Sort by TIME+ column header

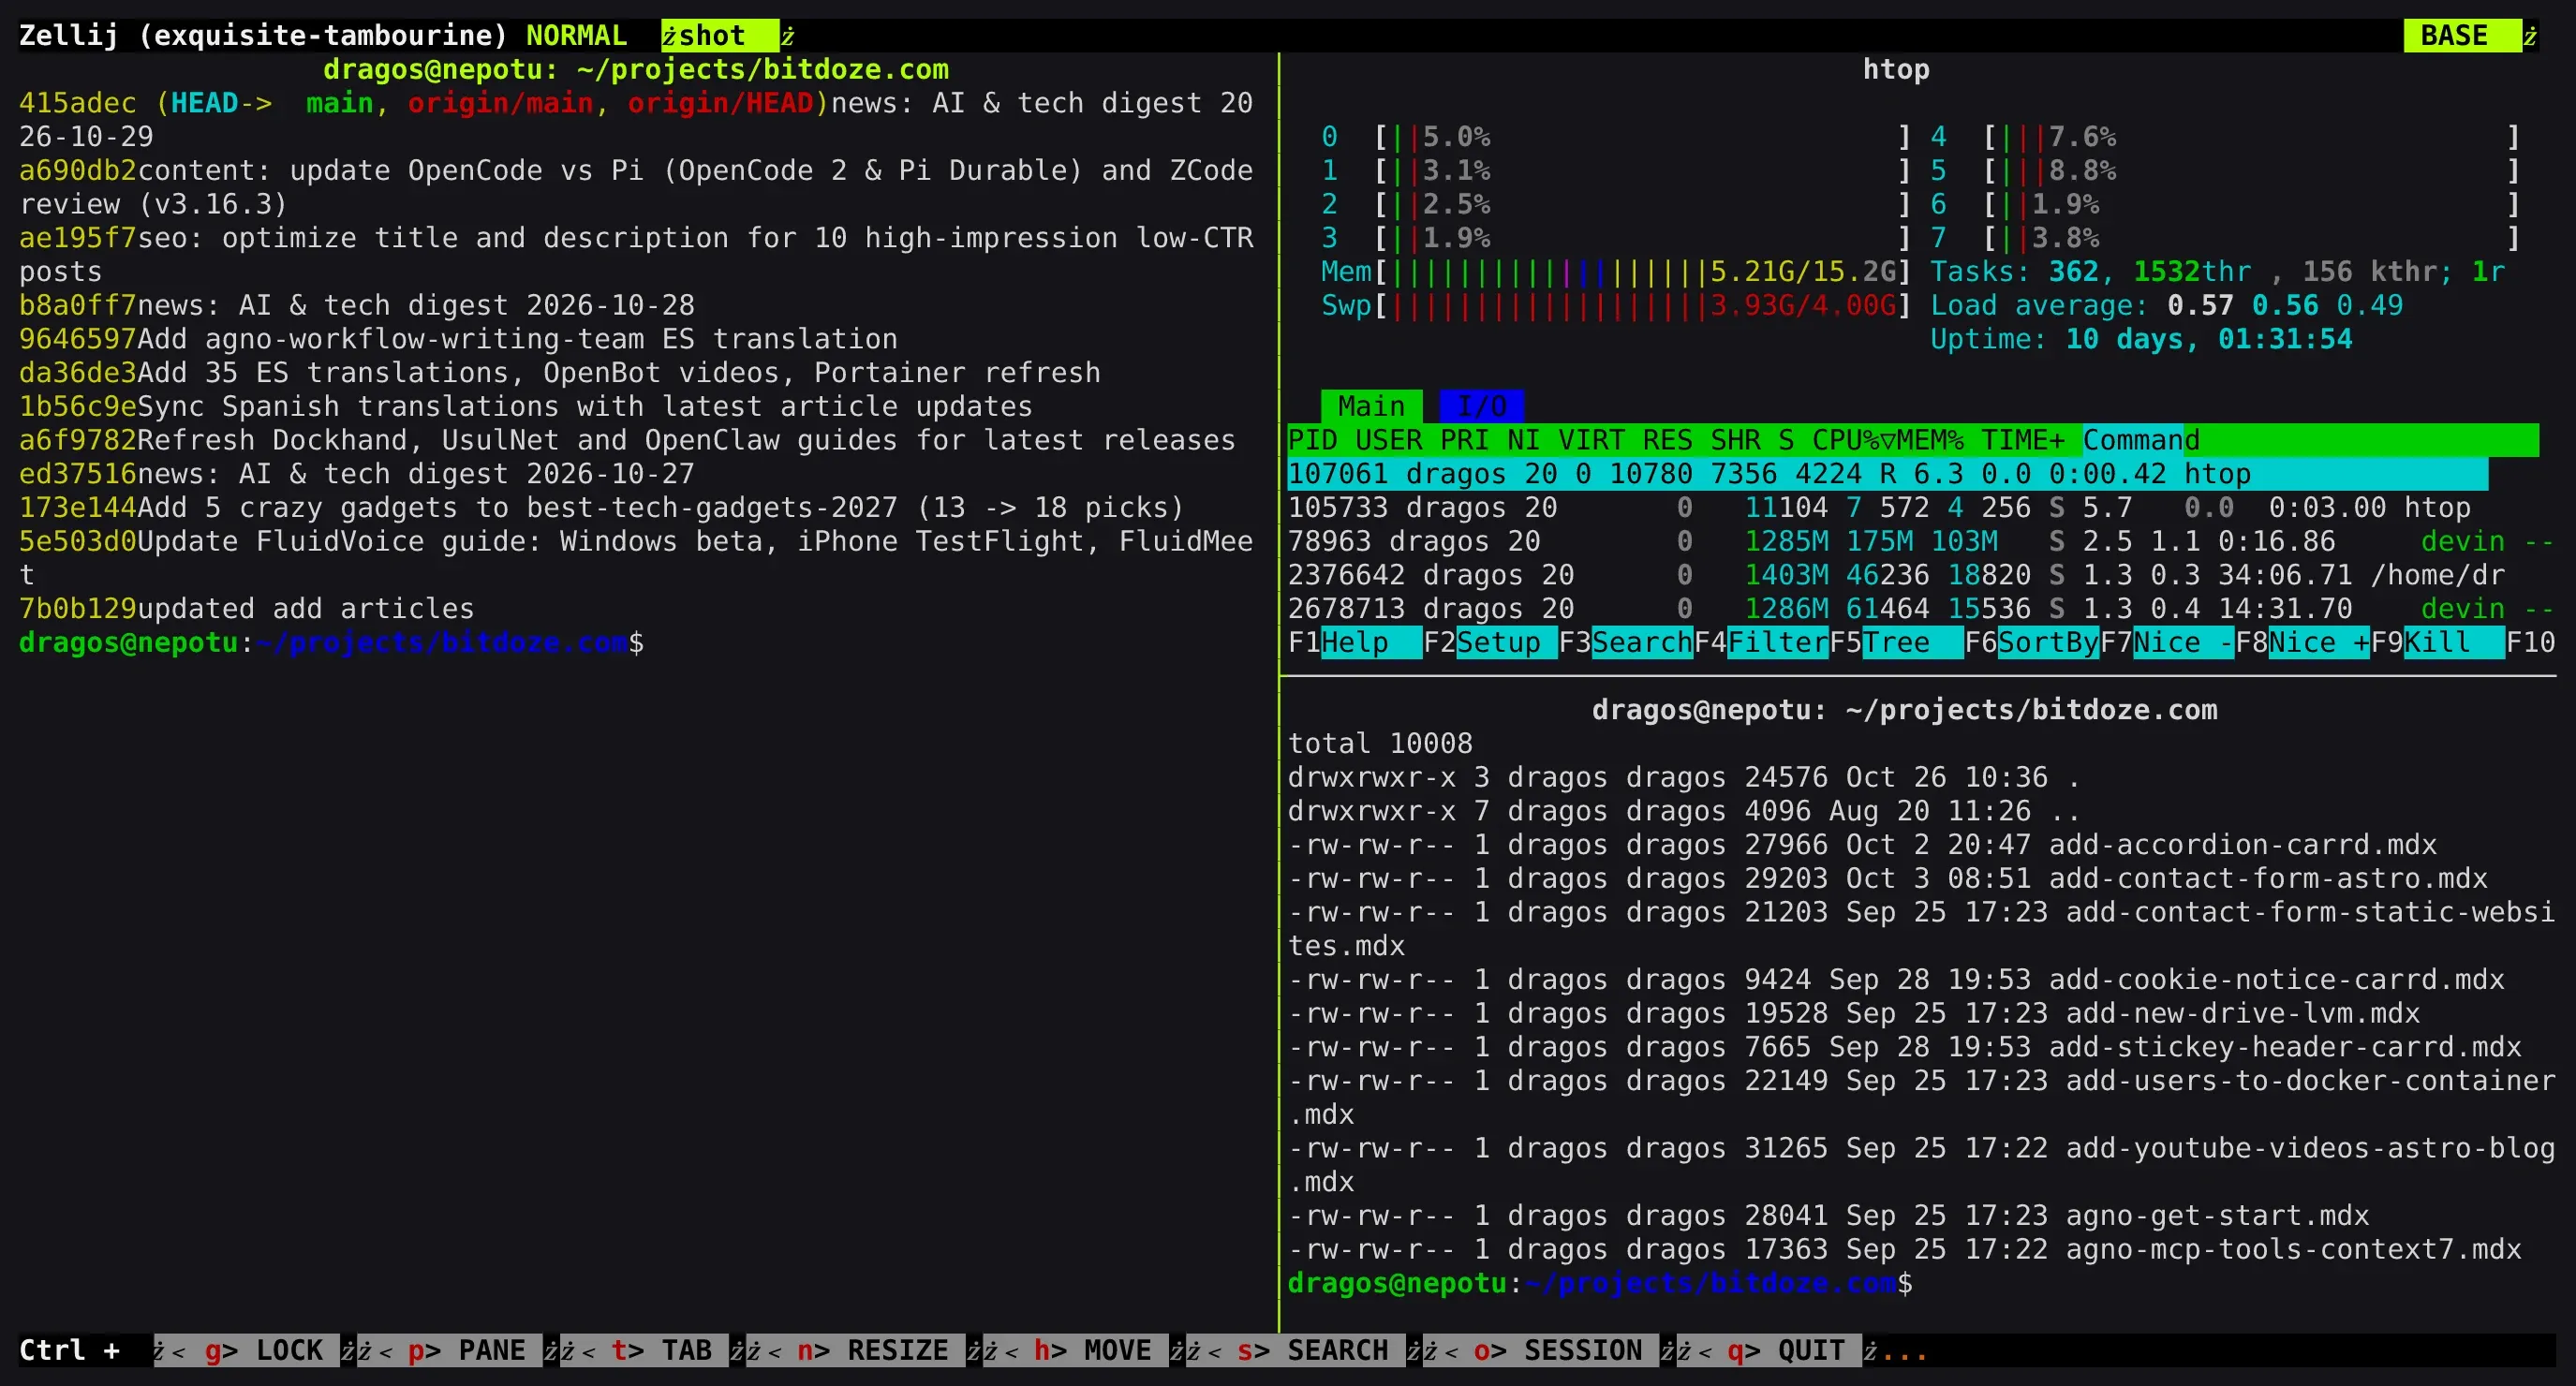(2023, 440)
